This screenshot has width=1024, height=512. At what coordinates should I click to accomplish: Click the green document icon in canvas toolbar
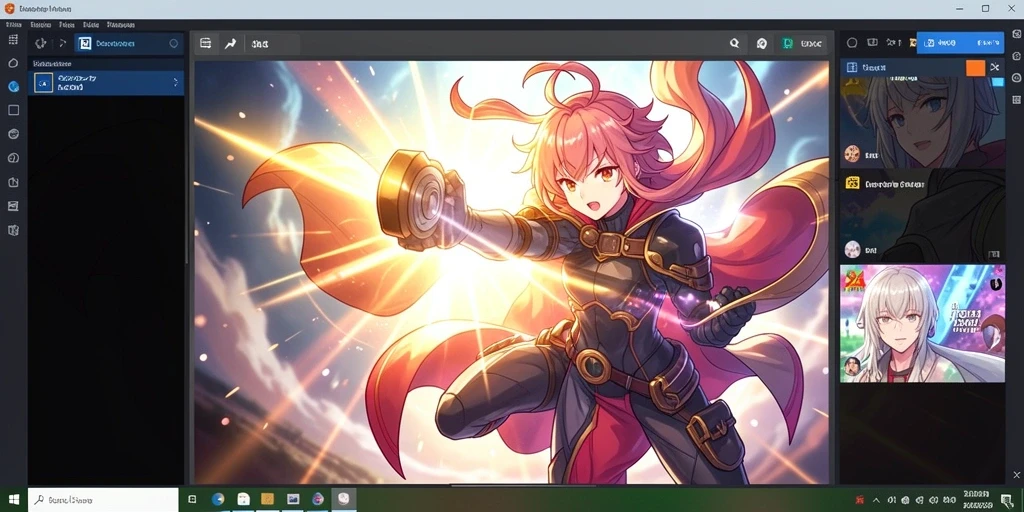click(x=788, y=44)
